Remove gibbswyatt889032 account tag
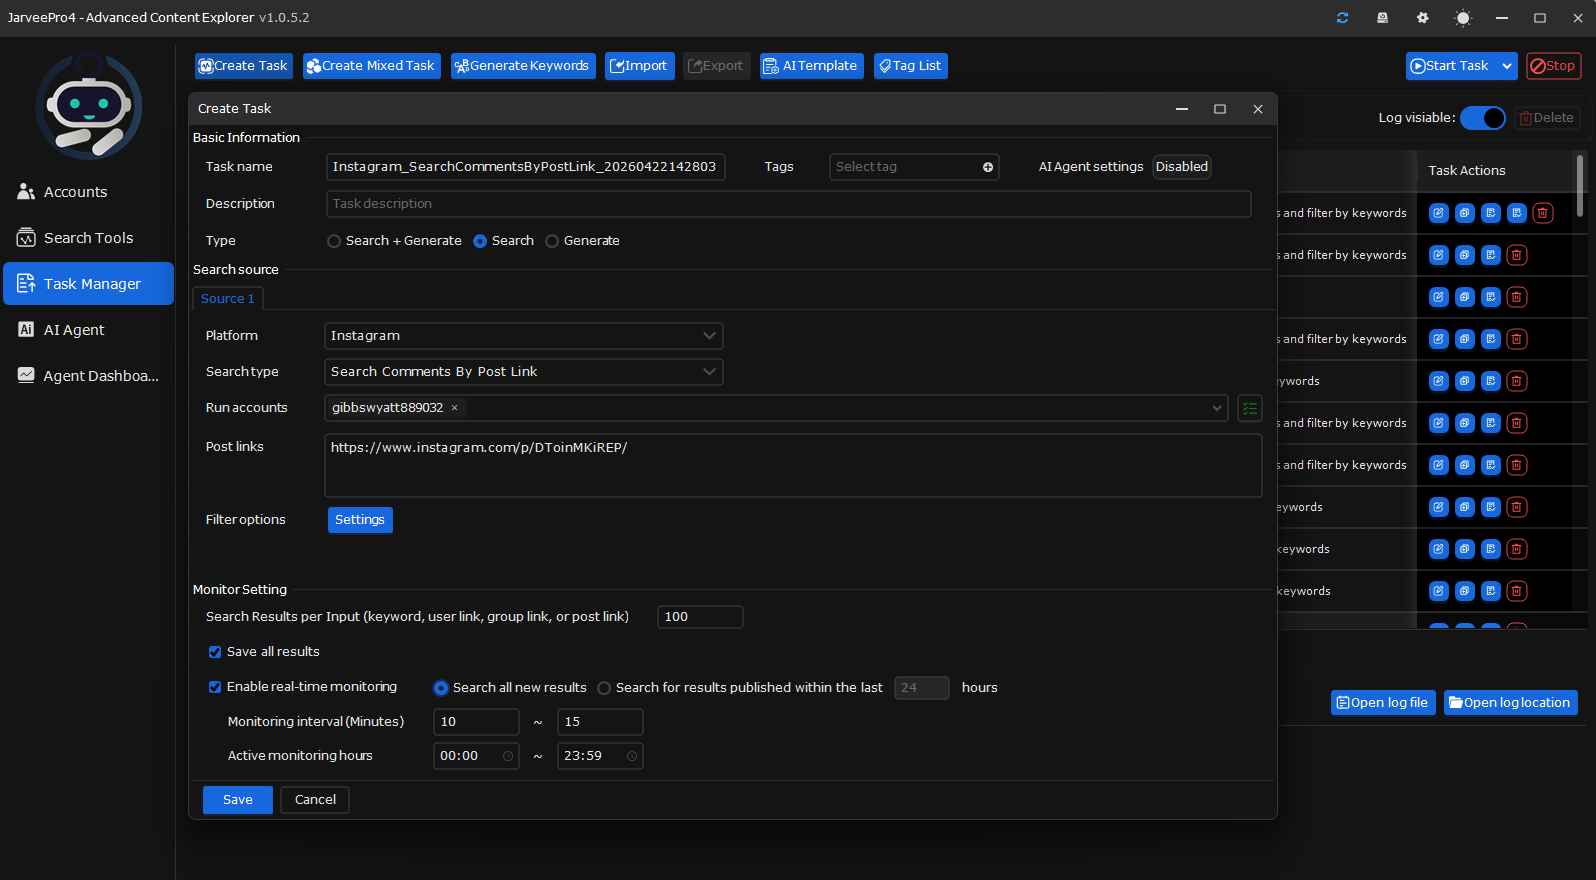Screen dimensions: 1596x880 pyautogui.click(x=454, y=408)
